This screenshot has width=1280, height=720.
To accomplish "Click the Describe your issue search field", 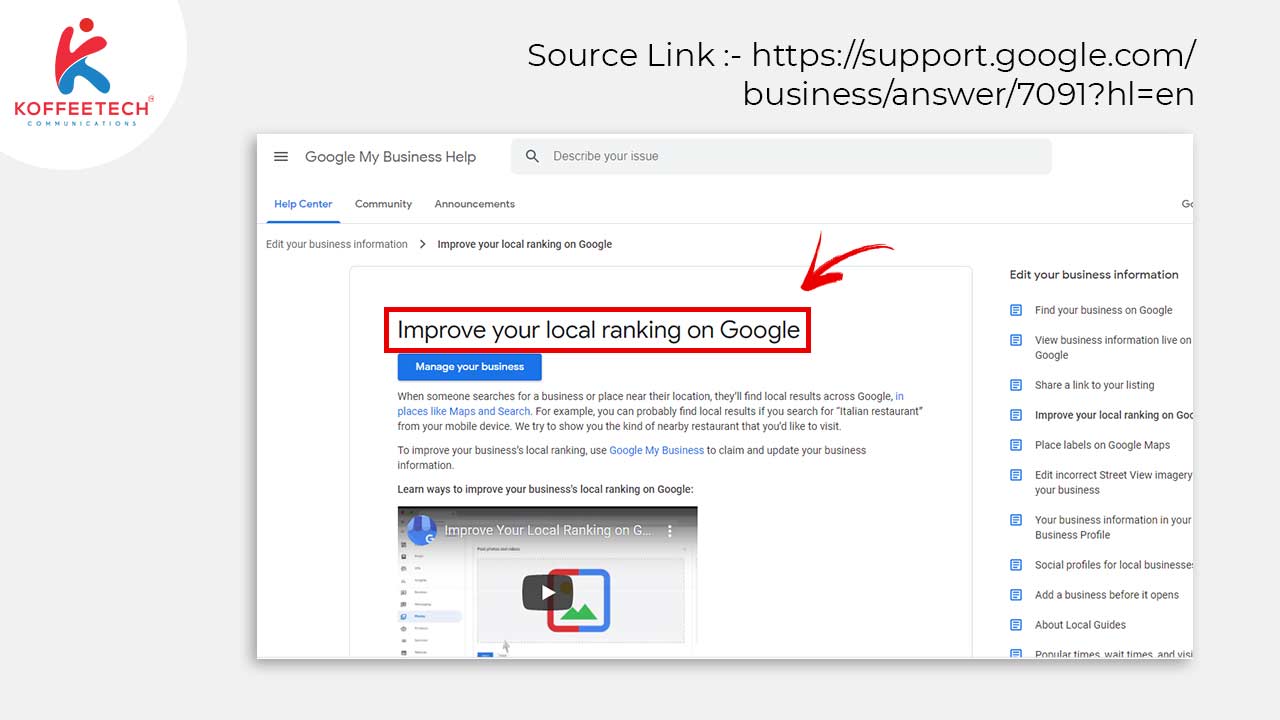I will [x=781, y=156].
